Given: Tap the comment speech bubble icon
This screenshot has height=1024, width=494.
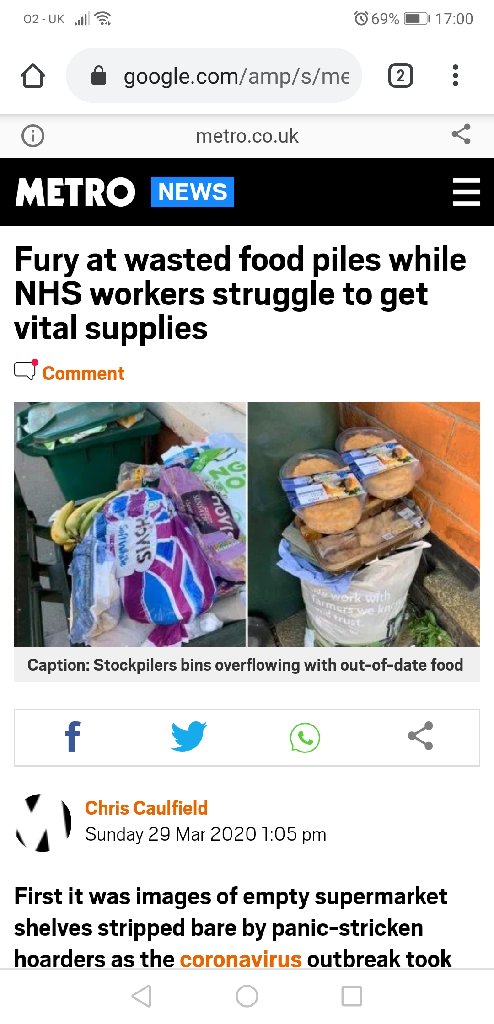Looking at the screenshot, I should pos(25,370).
